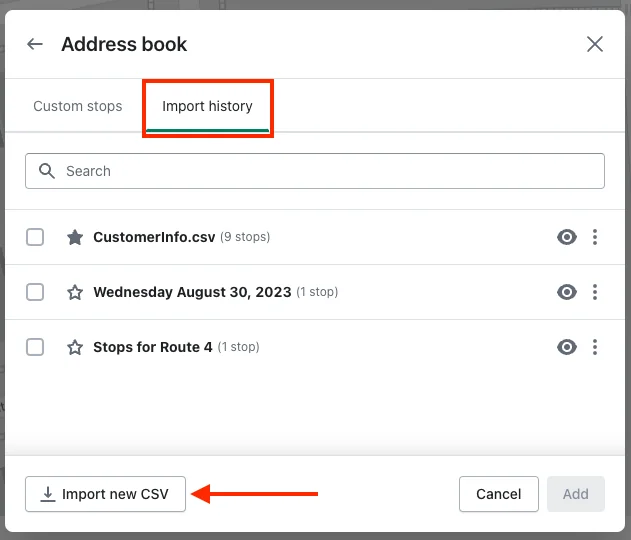631x540 pixels.
Task: Click the Cancel button
Action: point(499,494)
